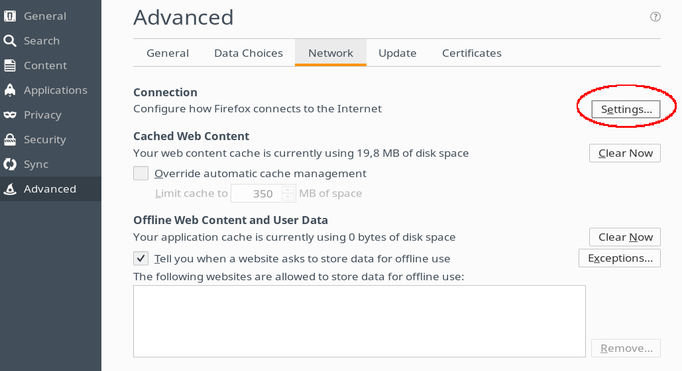Clear offline web content now
682x371 pixels.
pyautogui.click(x=625, y=237)
